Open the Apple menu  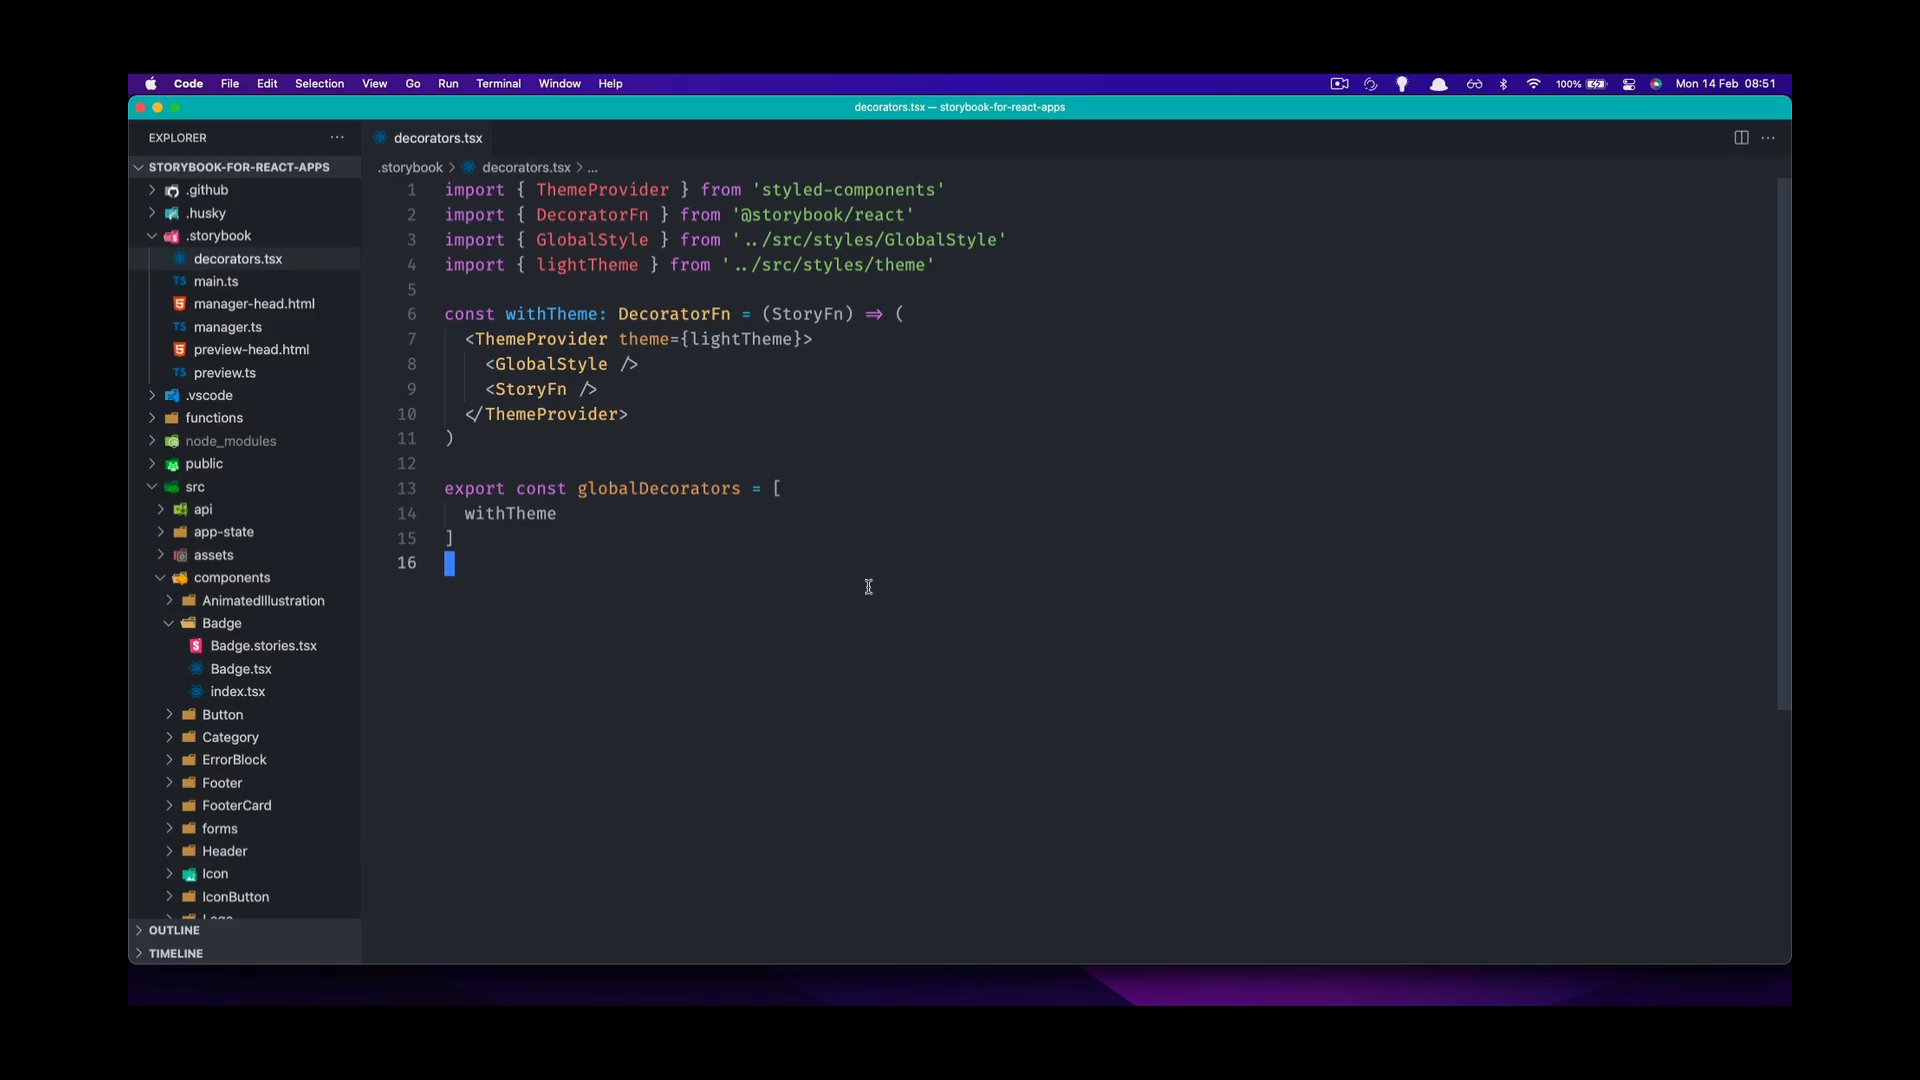point(151,84)
